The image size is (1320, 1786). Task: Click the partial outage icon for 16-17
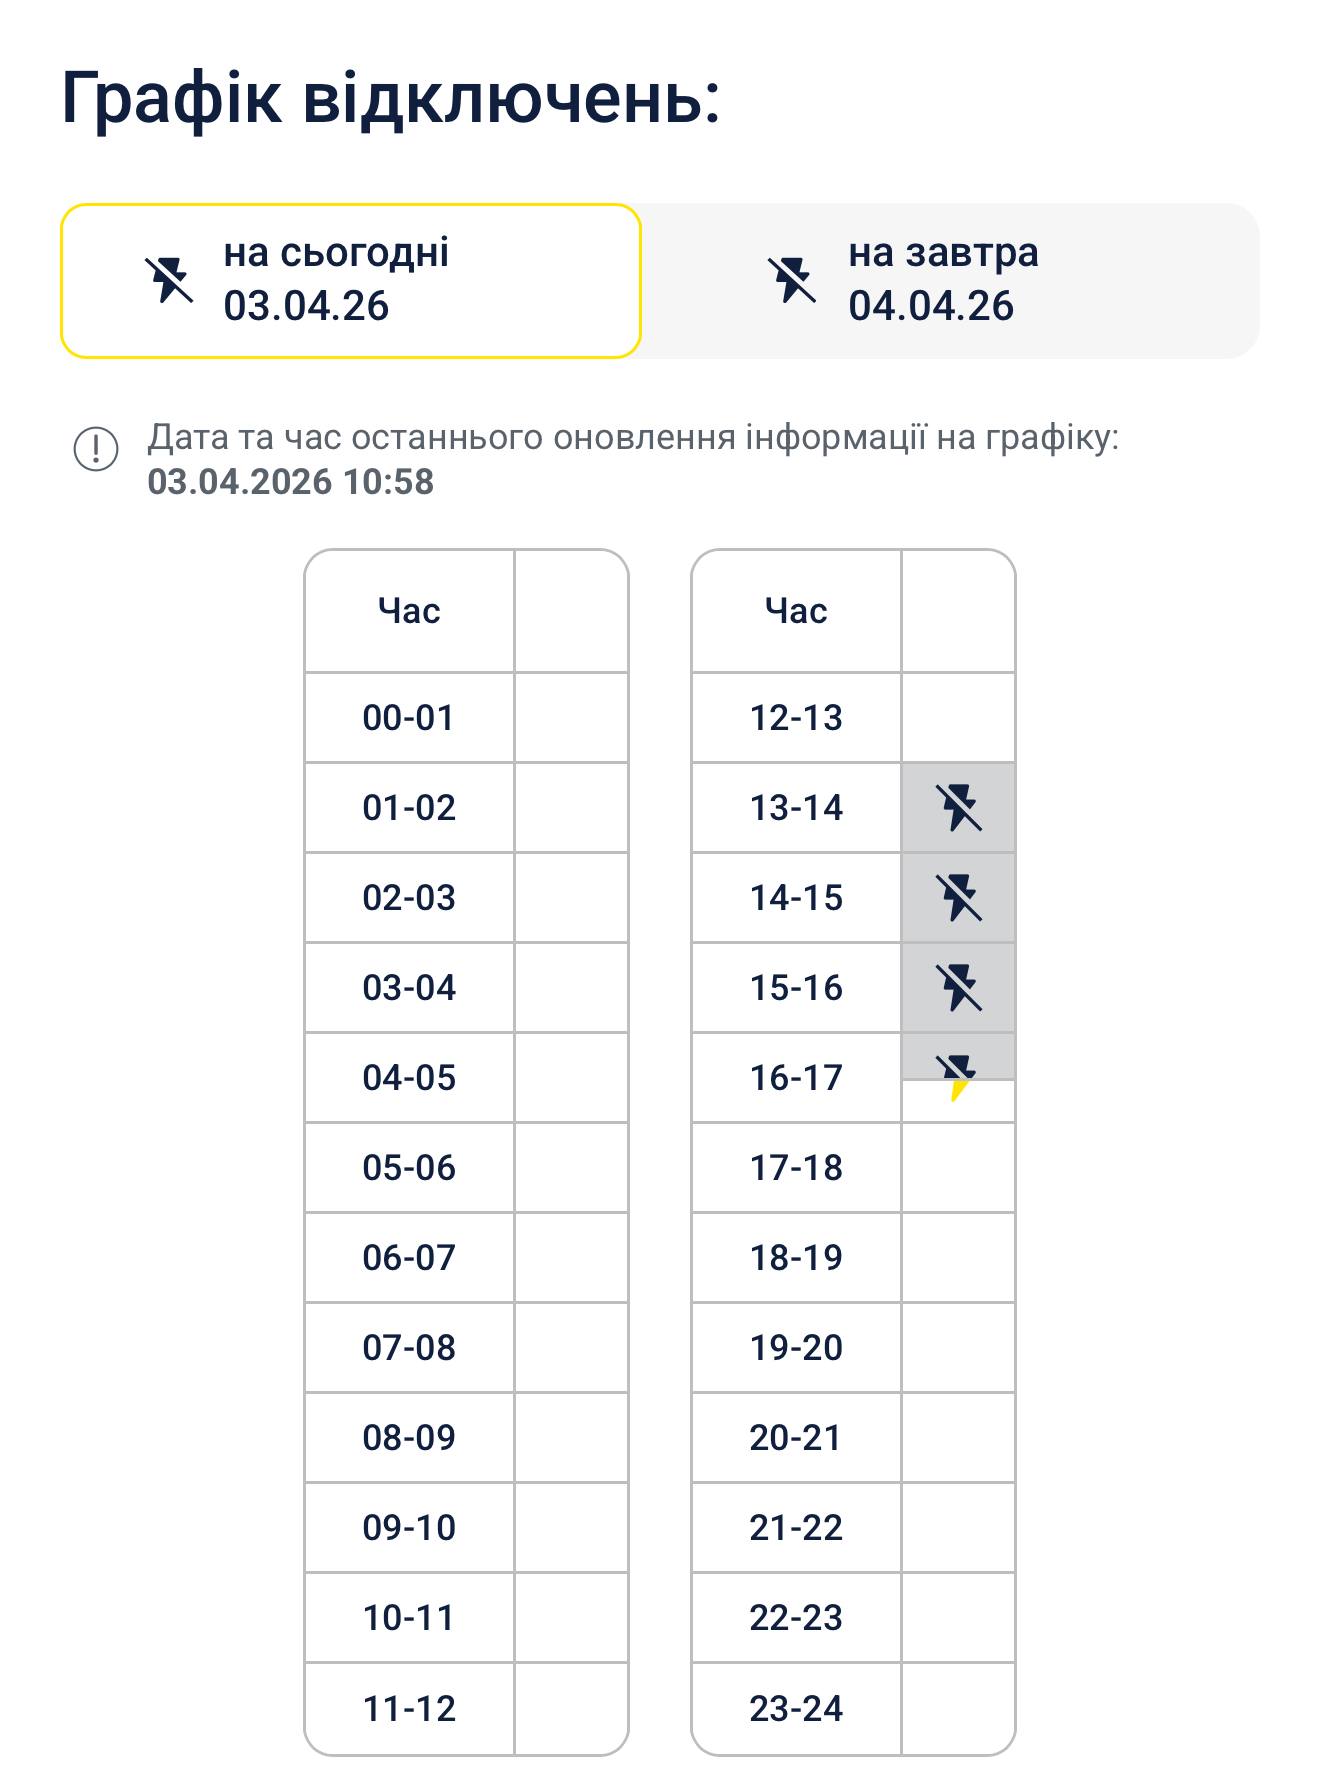pos(958,1076)
